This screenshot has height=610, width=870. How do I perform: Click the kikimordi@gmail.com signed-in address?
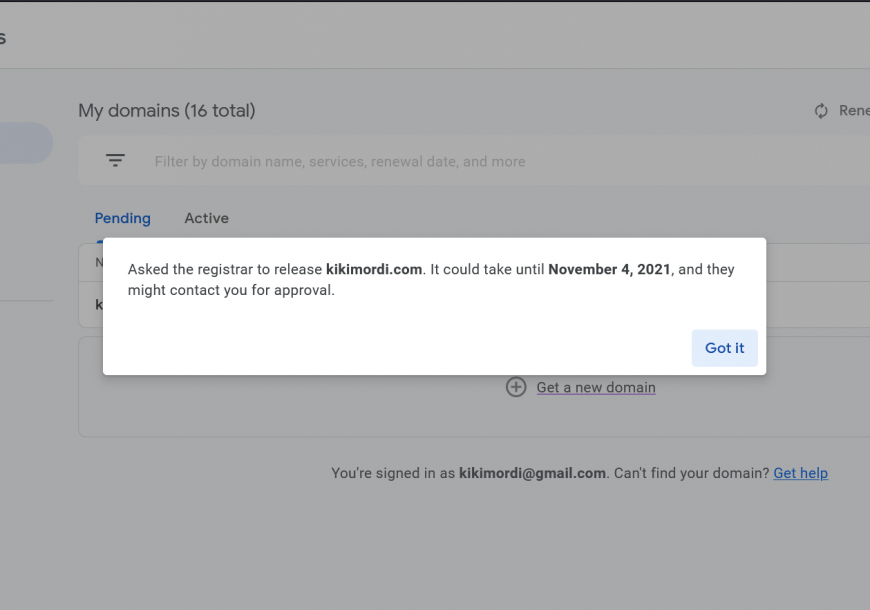point(532,473)
